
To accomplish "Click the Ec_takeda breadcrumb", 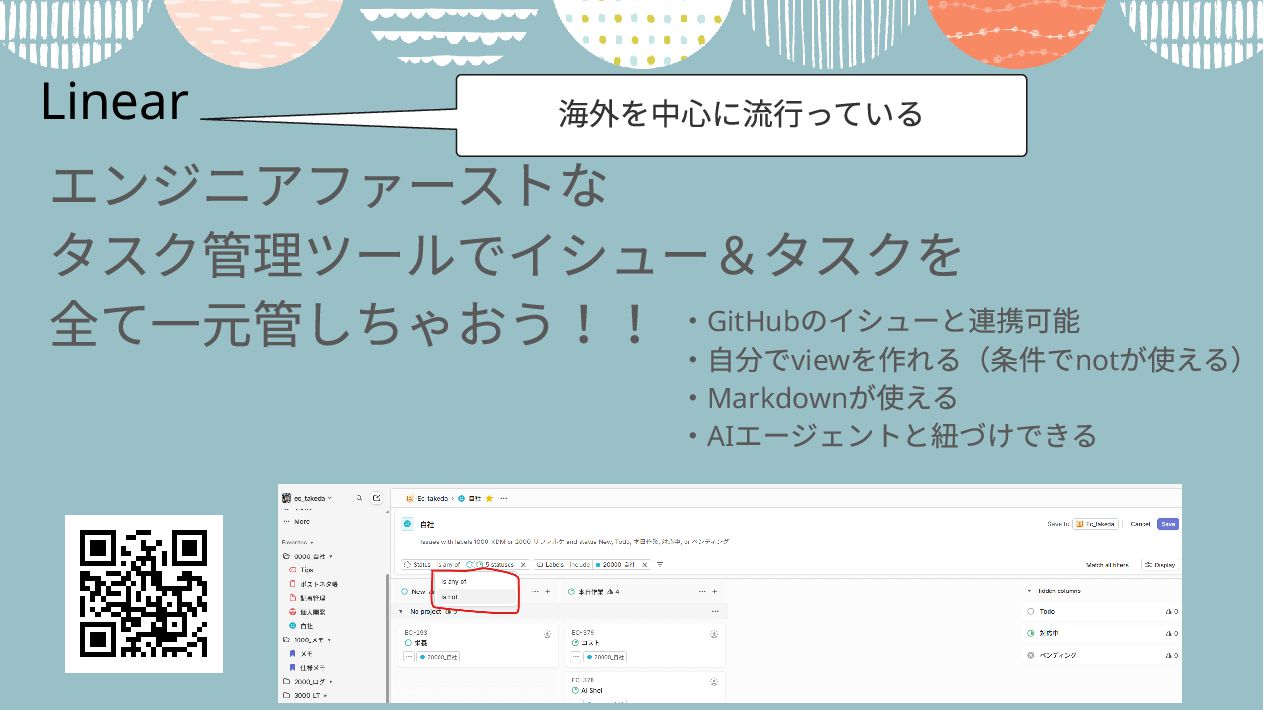I will [x=428, y=498].
